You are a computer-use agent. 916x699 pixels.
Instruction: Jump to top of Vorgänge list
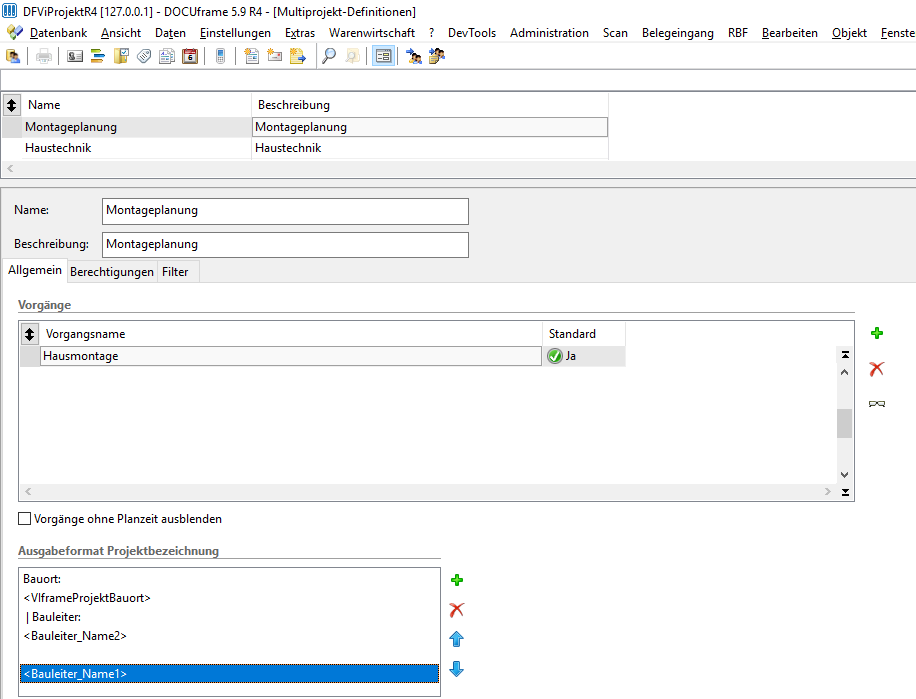coord(845,354)
